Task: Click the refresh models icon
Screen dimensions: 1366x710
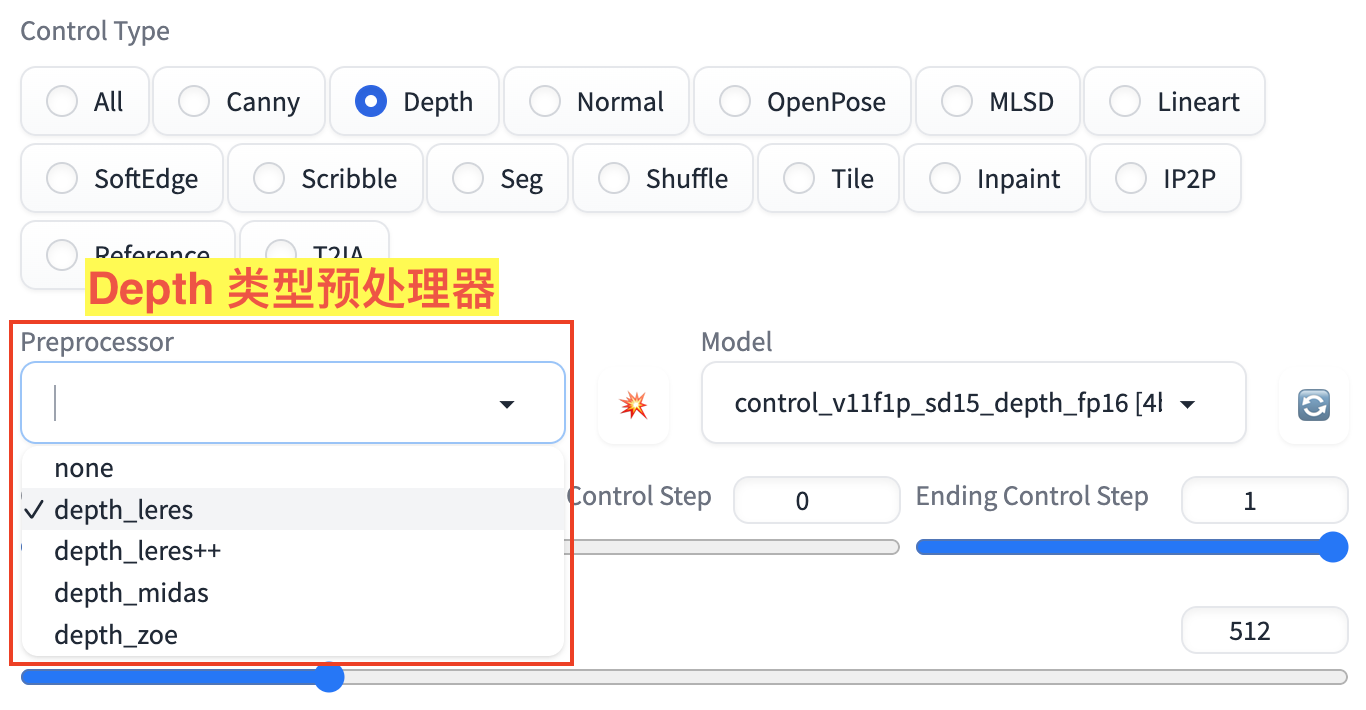Action: tap(1313, 404)
